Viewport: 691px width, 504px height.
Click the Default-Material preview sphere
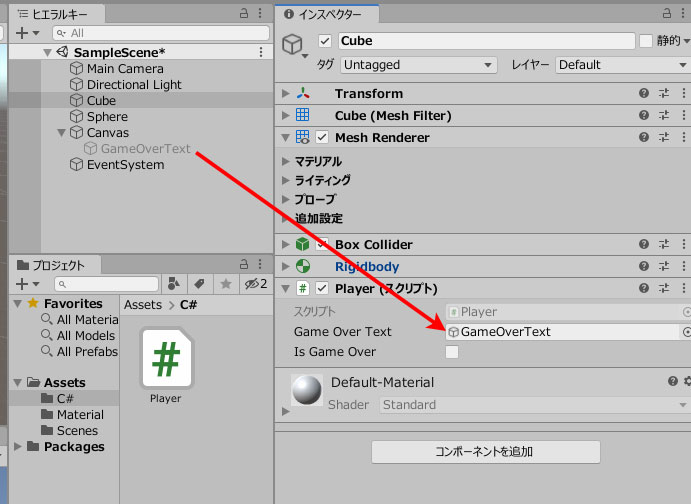pos(307,390)
